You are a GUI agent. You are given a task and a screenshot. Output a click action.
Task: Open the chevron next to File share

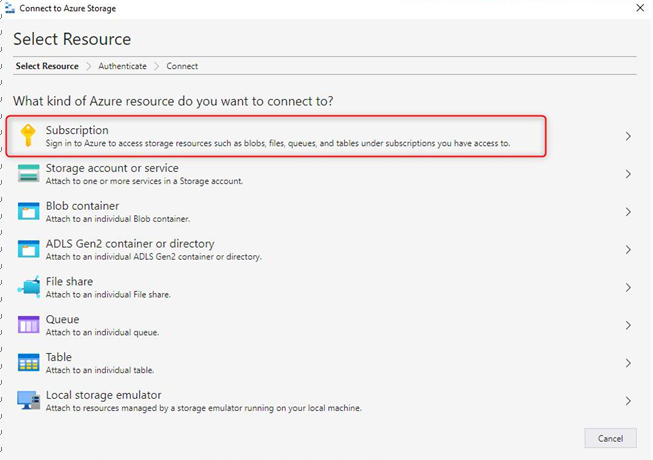(x=628, y=288)
